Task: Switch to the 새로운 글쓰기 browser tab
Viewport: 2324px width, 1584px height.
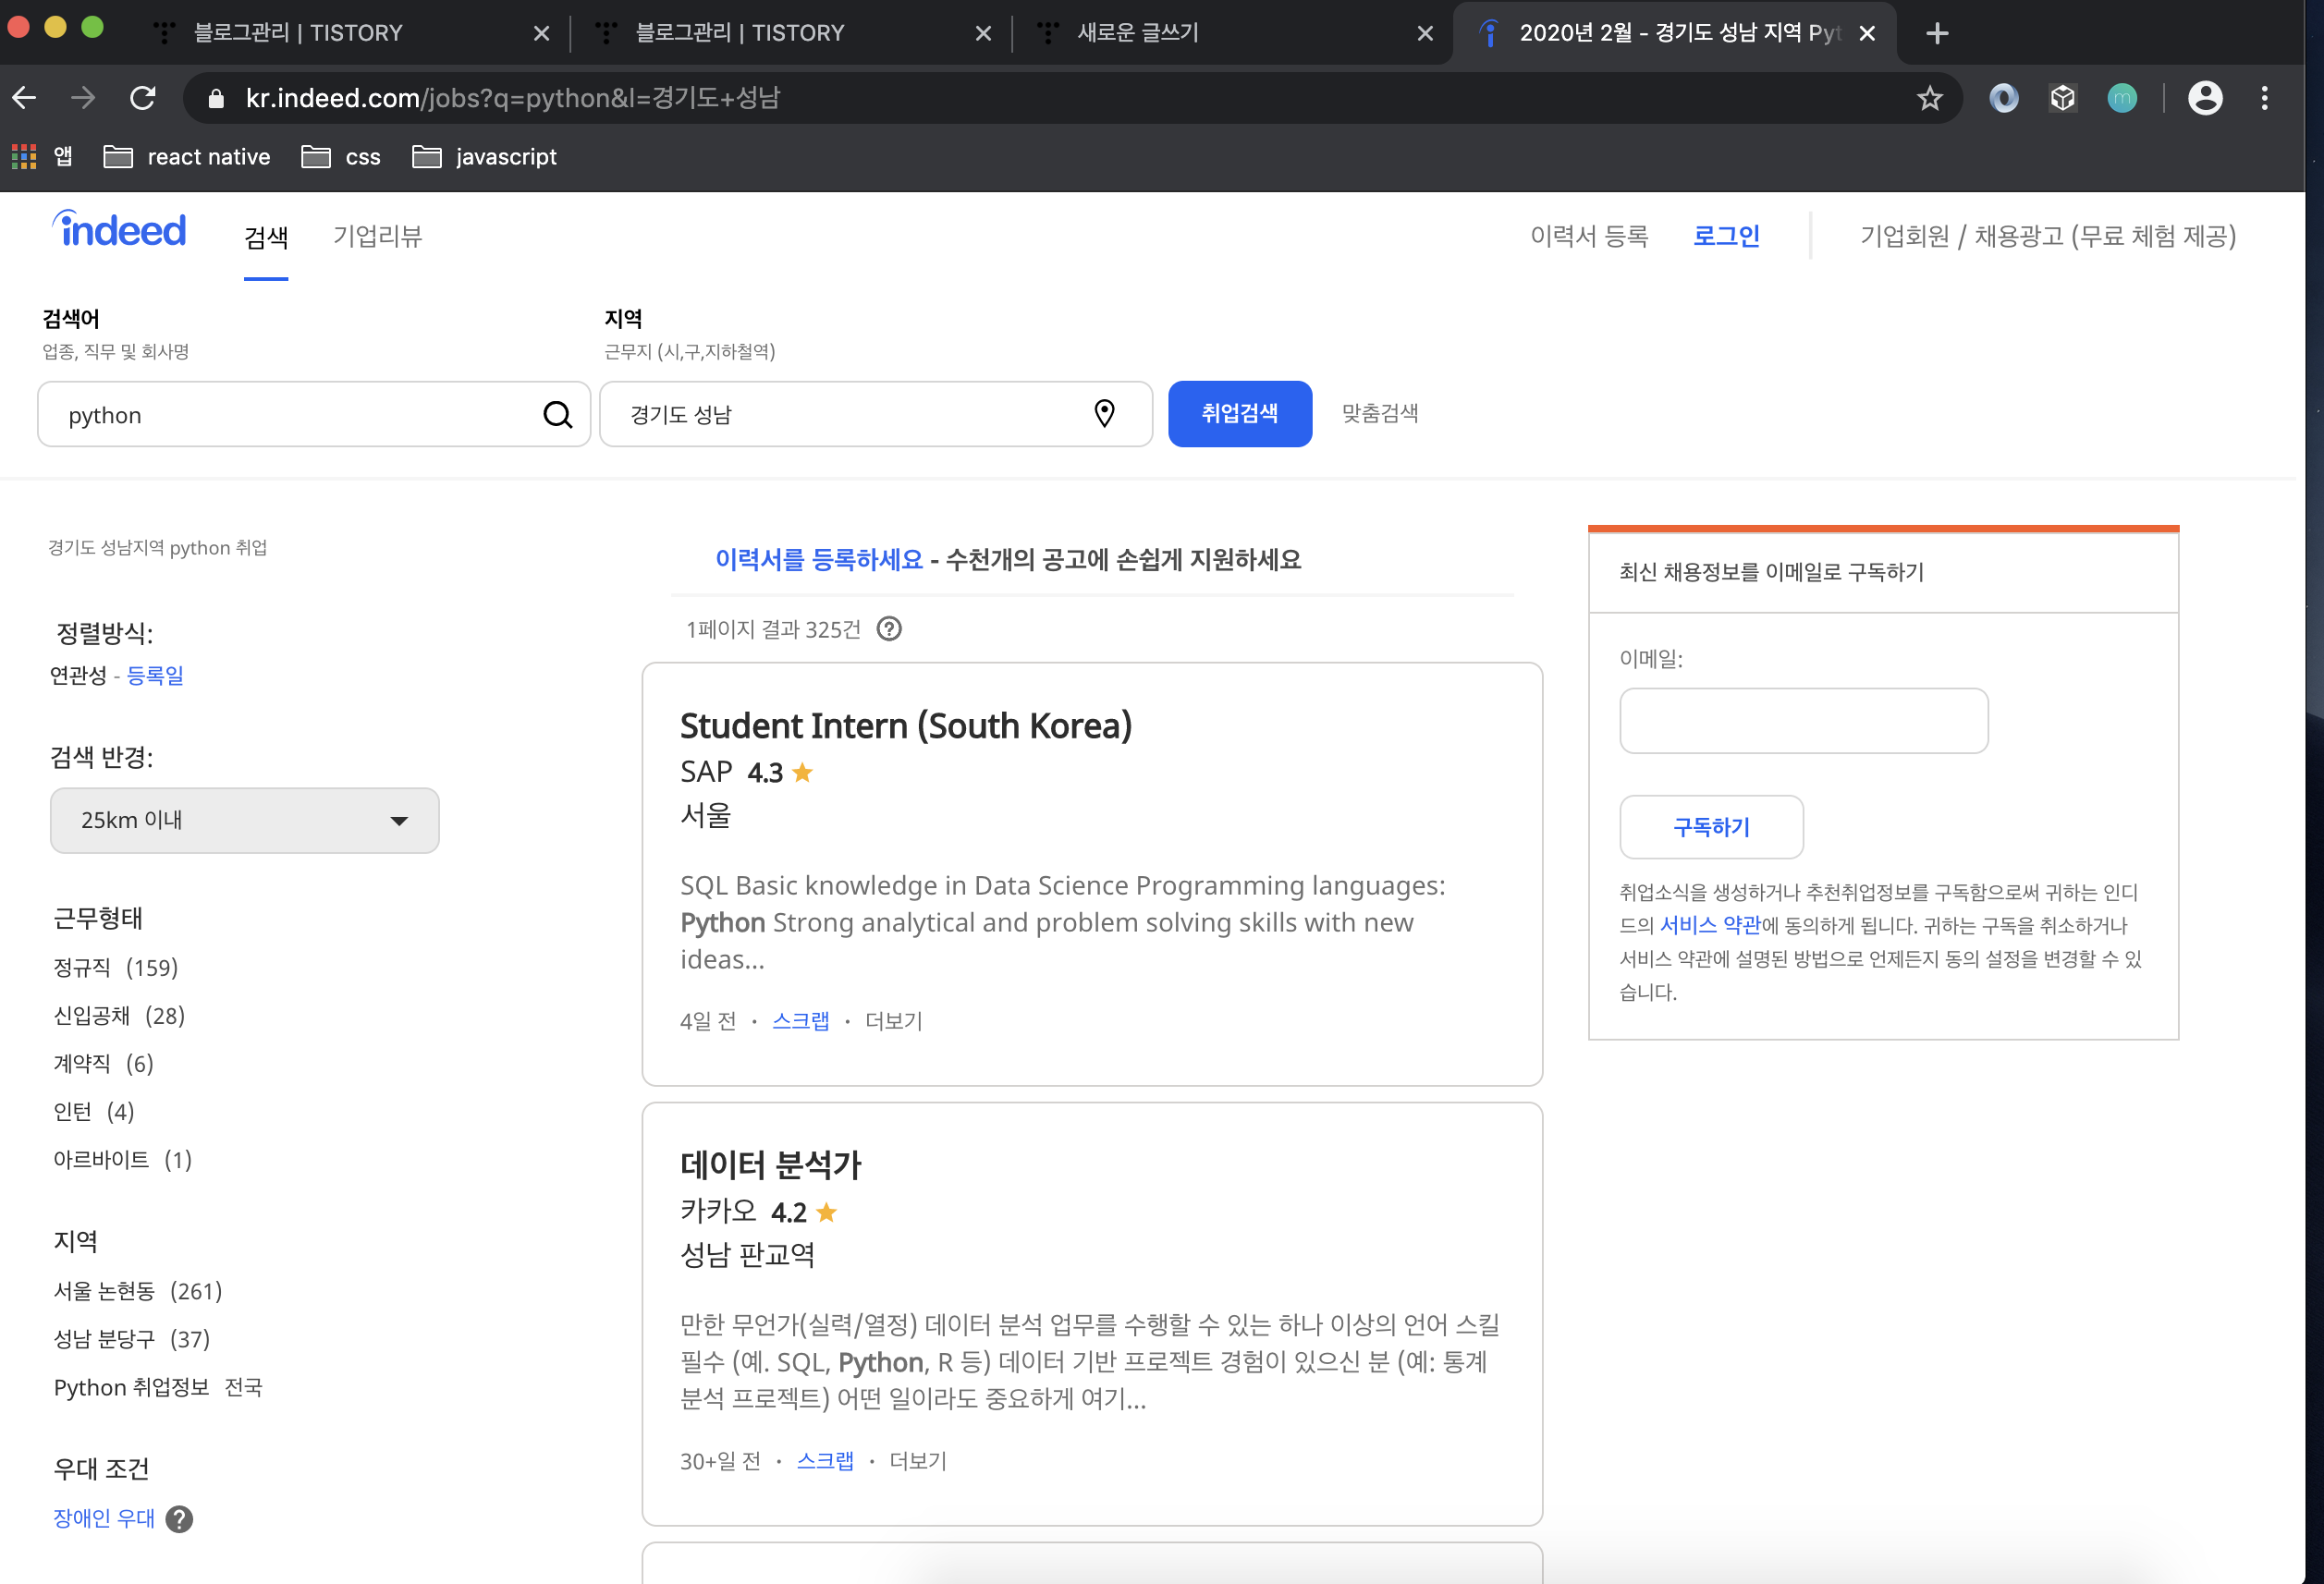Action: click(x=1137, y=33)
